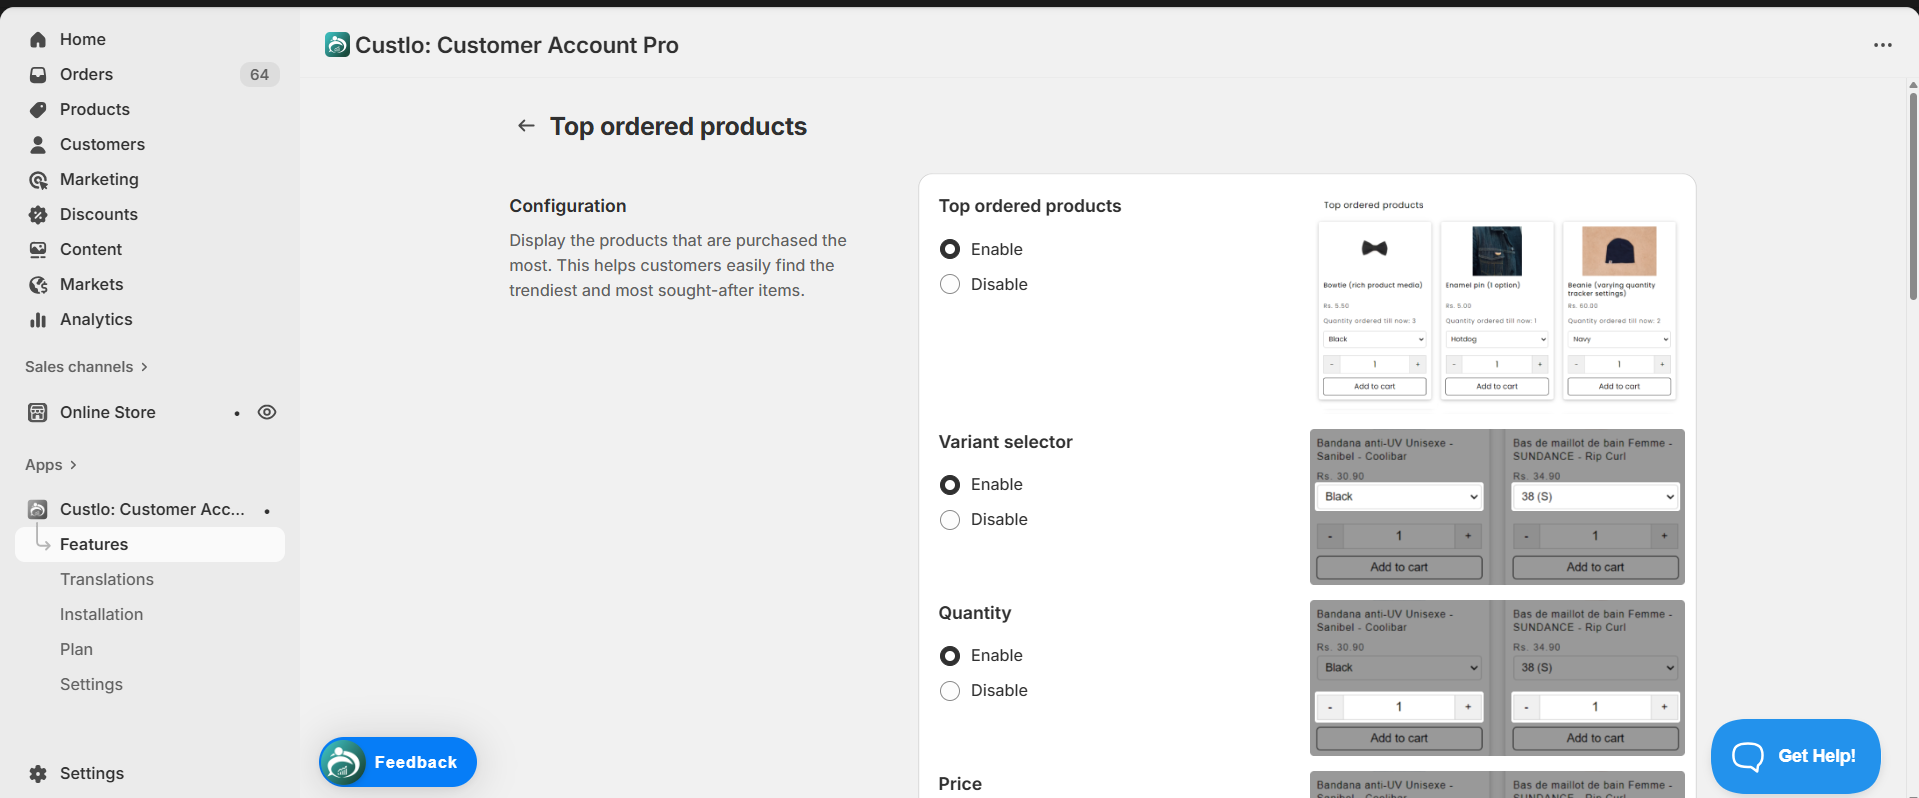Open Black dropdown in Quantity preview
The image size is (1919, 798).
1399,668
